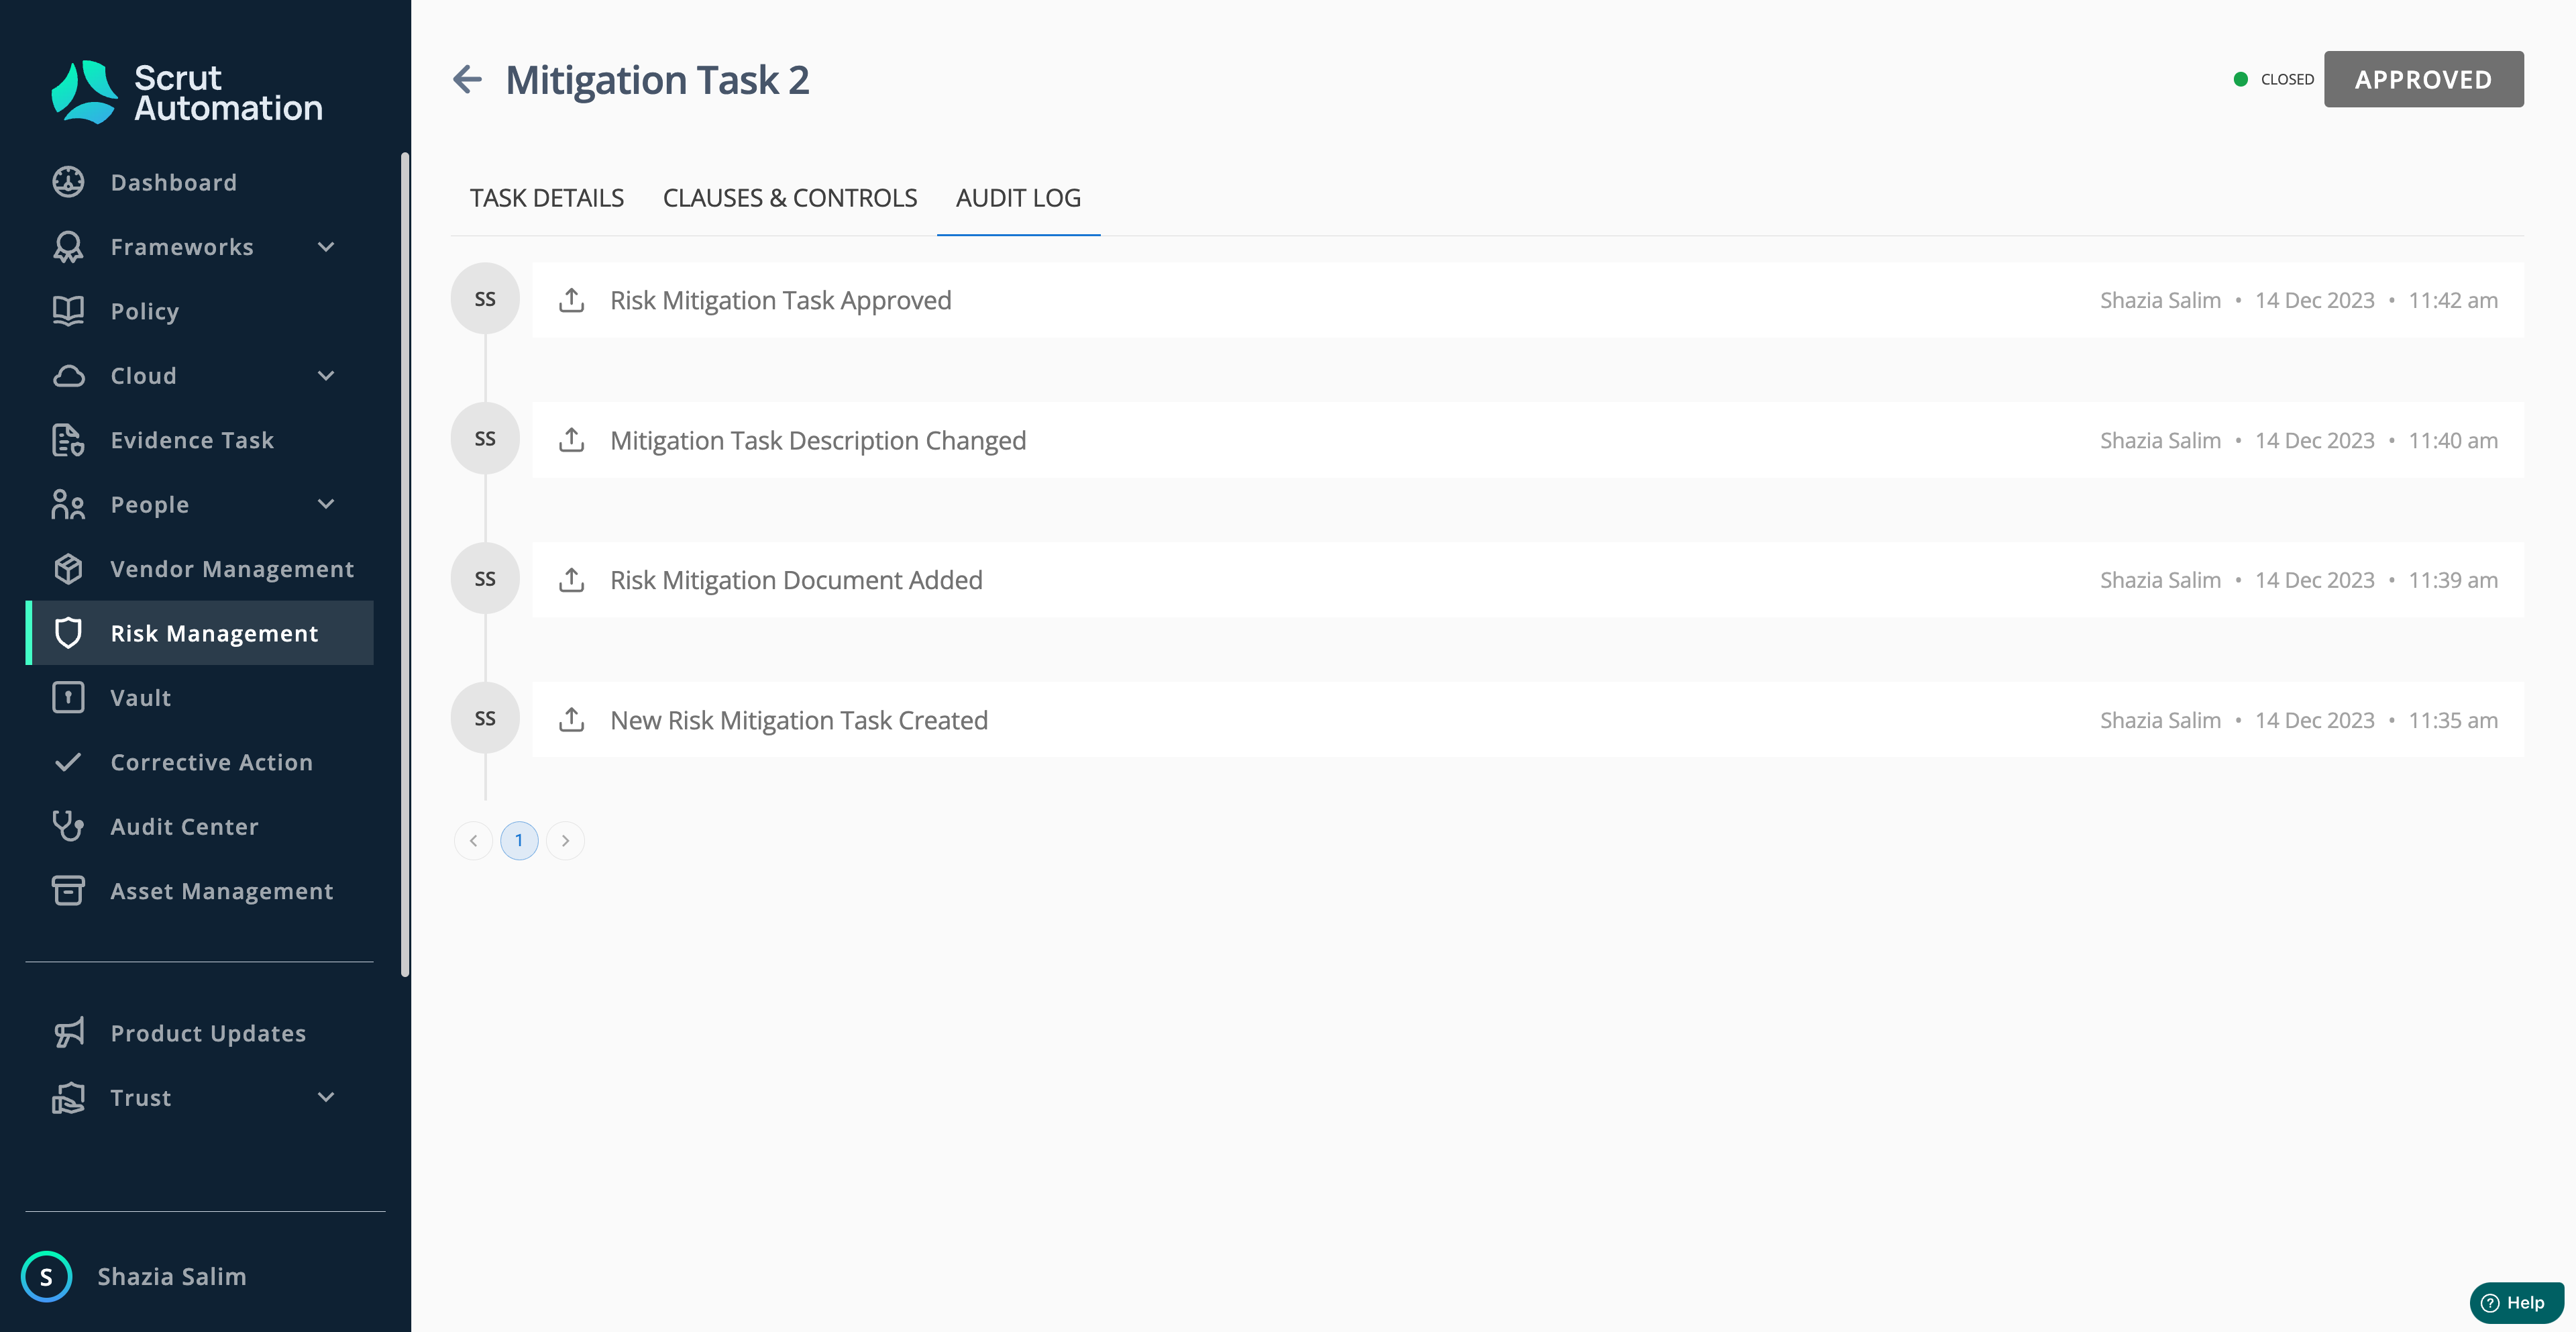The width and height of the screenshot is (2576, 1332).
Task: Click the CLOSED status label
Action: tap(2287, 79)
